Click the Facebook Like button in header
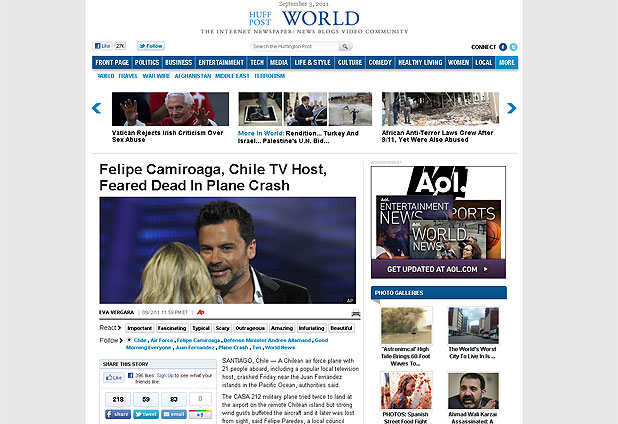Viewport: 618px width, 424px height. point(102,46)
